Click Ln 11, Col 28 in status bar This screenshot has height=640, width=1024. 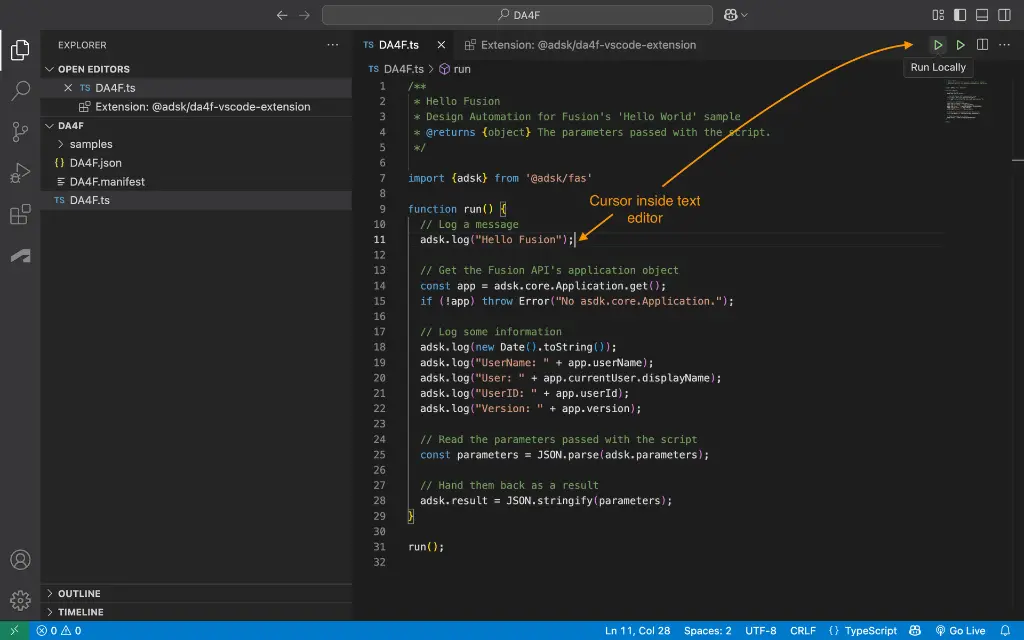[637, 631]
